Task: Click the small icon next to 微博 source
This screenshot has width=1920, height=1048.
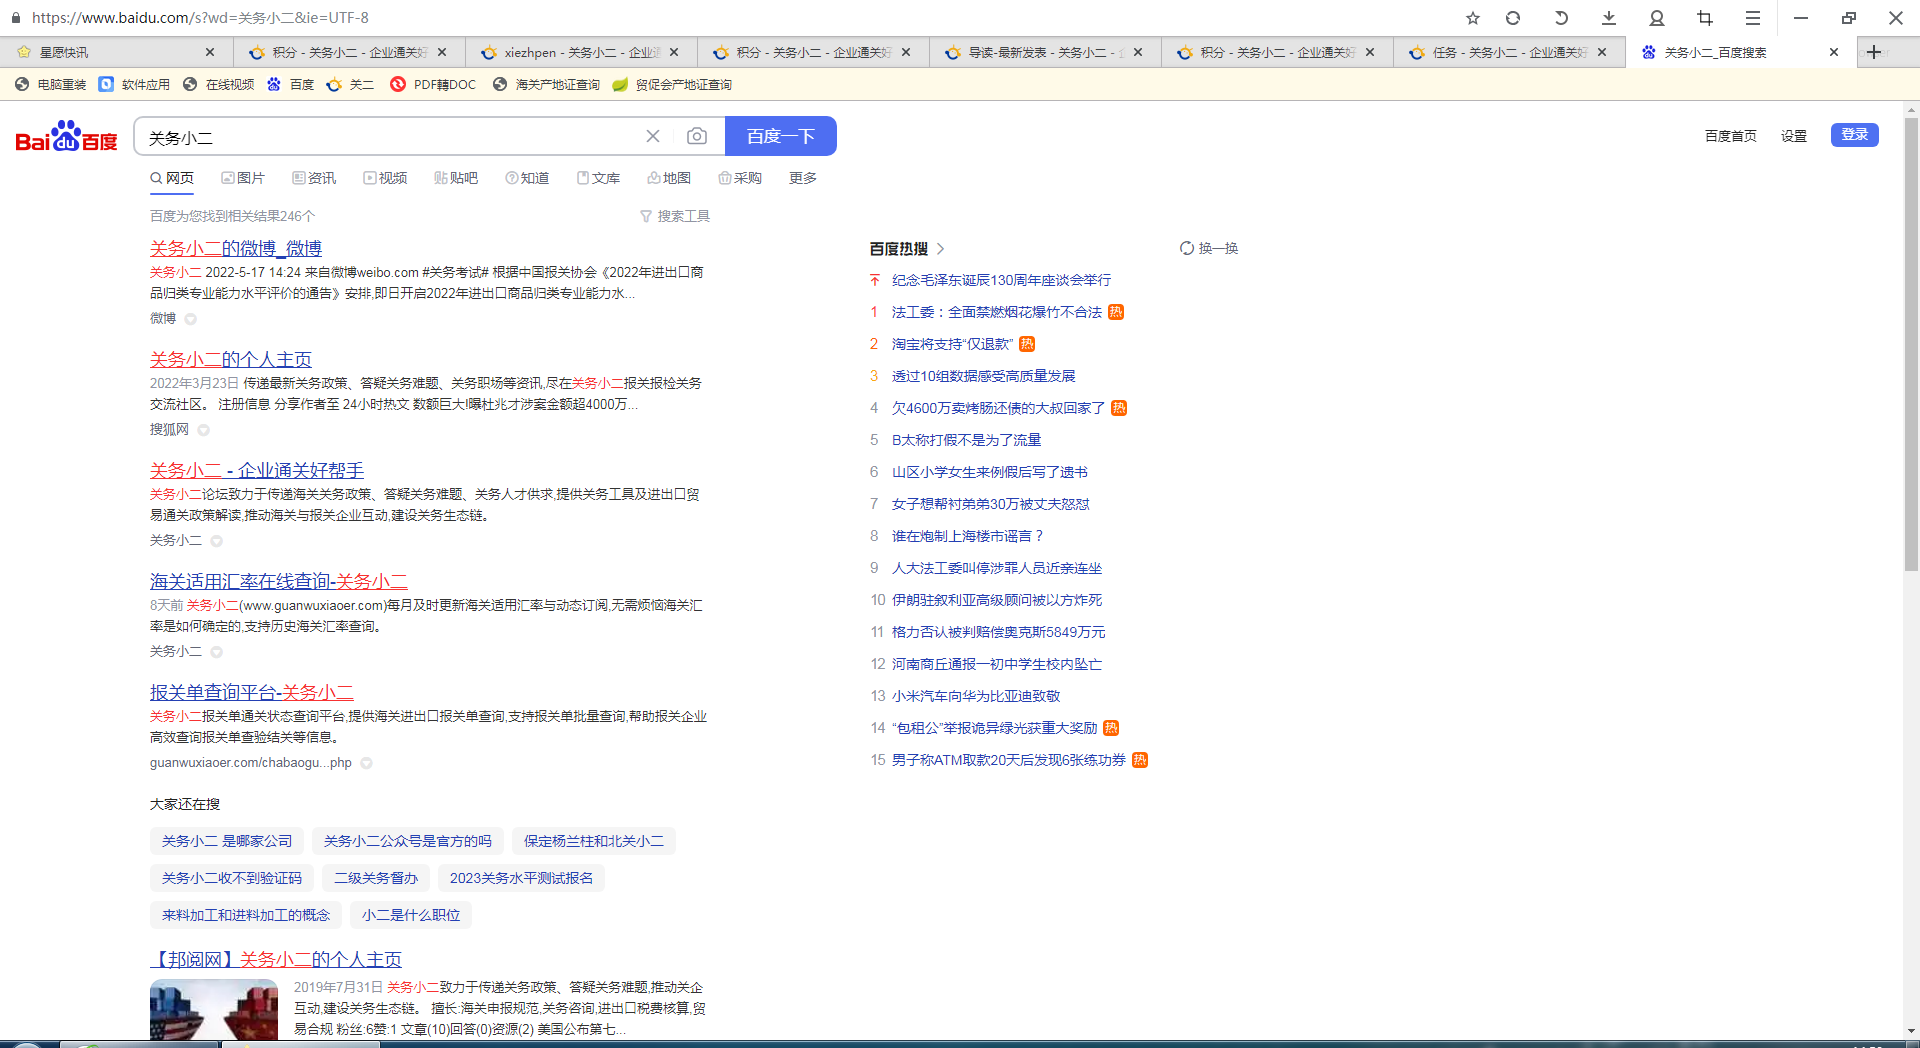Action: click(190, 319)
